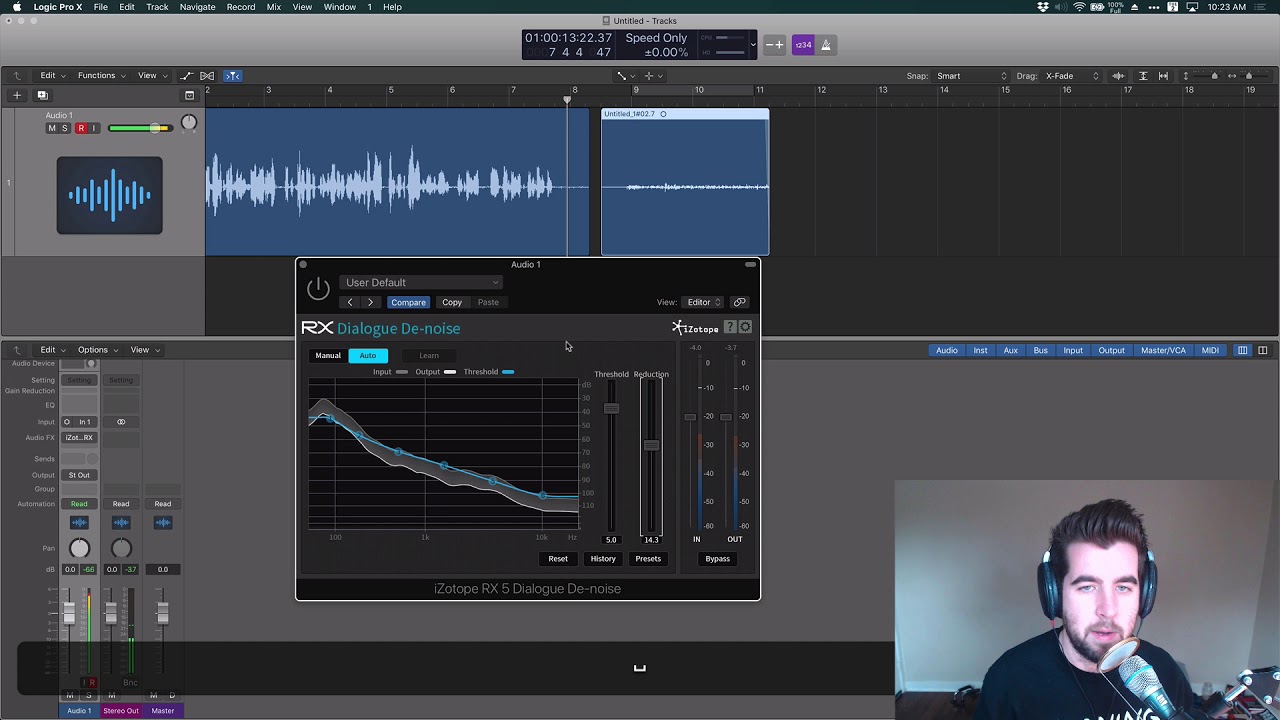Viewport: 1280px width, 720px height.
Task: Open the iZotope plugin settings gear
Action: pos(745,327)
